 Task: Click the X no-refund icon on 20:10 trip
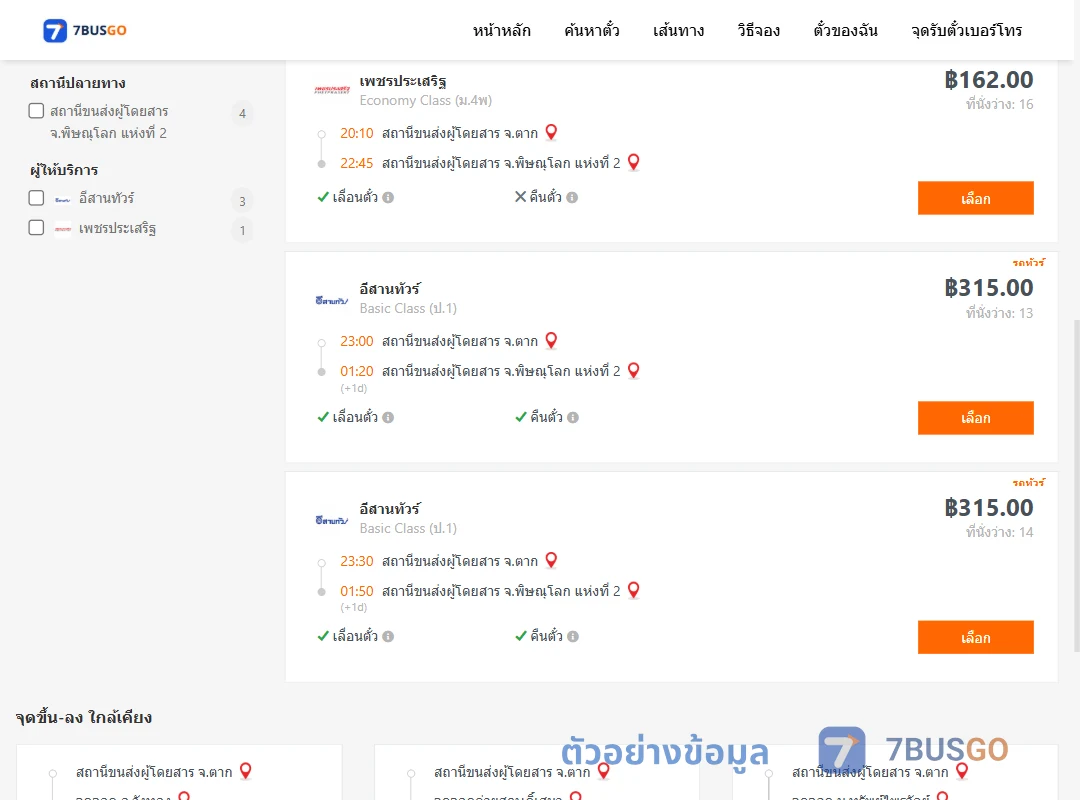tap(521, 197)
